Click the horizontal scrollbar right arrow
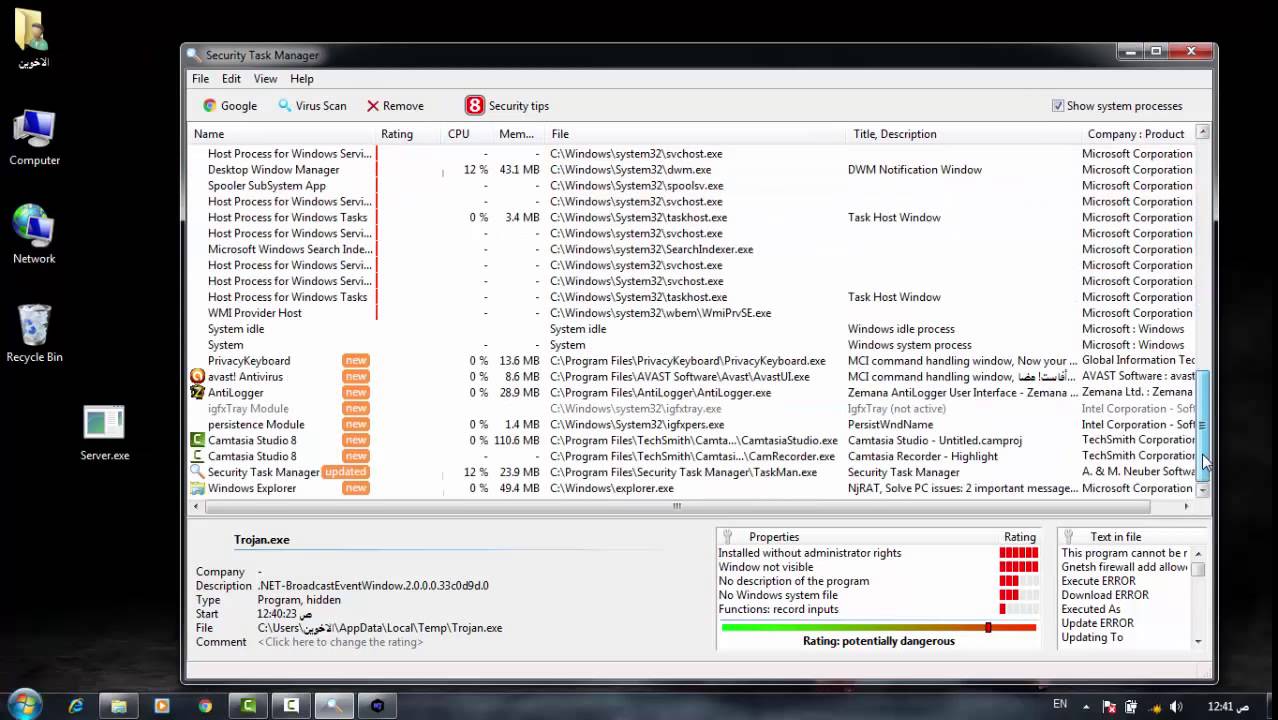1278x720 pixels. coord(1187,506)
